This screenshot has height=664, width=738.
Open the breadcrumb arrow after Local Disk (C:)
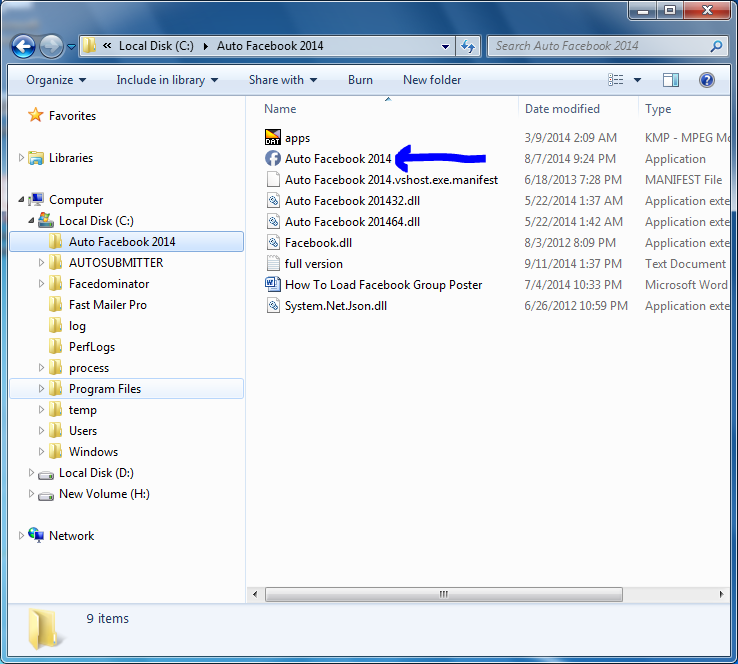click(205, 46)
